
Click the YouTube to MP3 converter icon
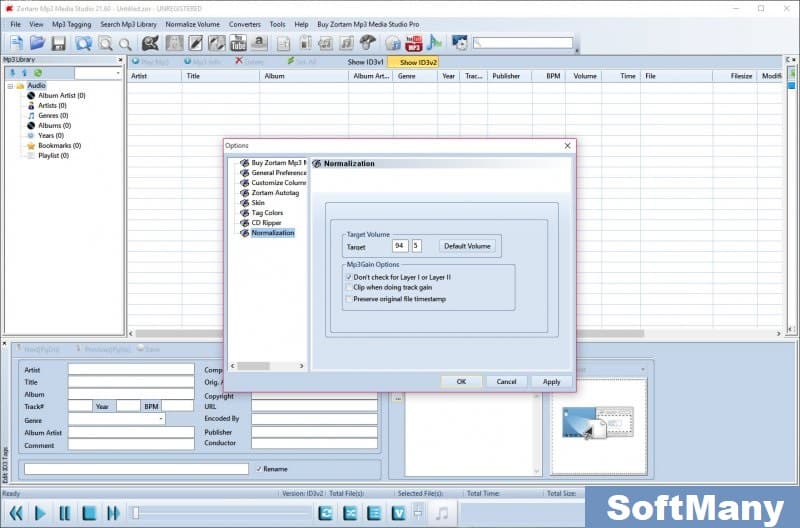click(414, 43)
